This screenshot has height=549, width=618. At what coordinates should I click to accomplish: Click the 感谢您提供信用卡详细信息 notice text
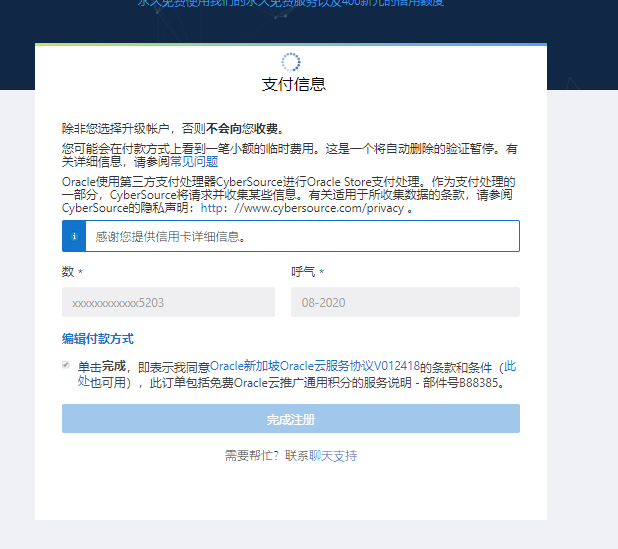170,237
